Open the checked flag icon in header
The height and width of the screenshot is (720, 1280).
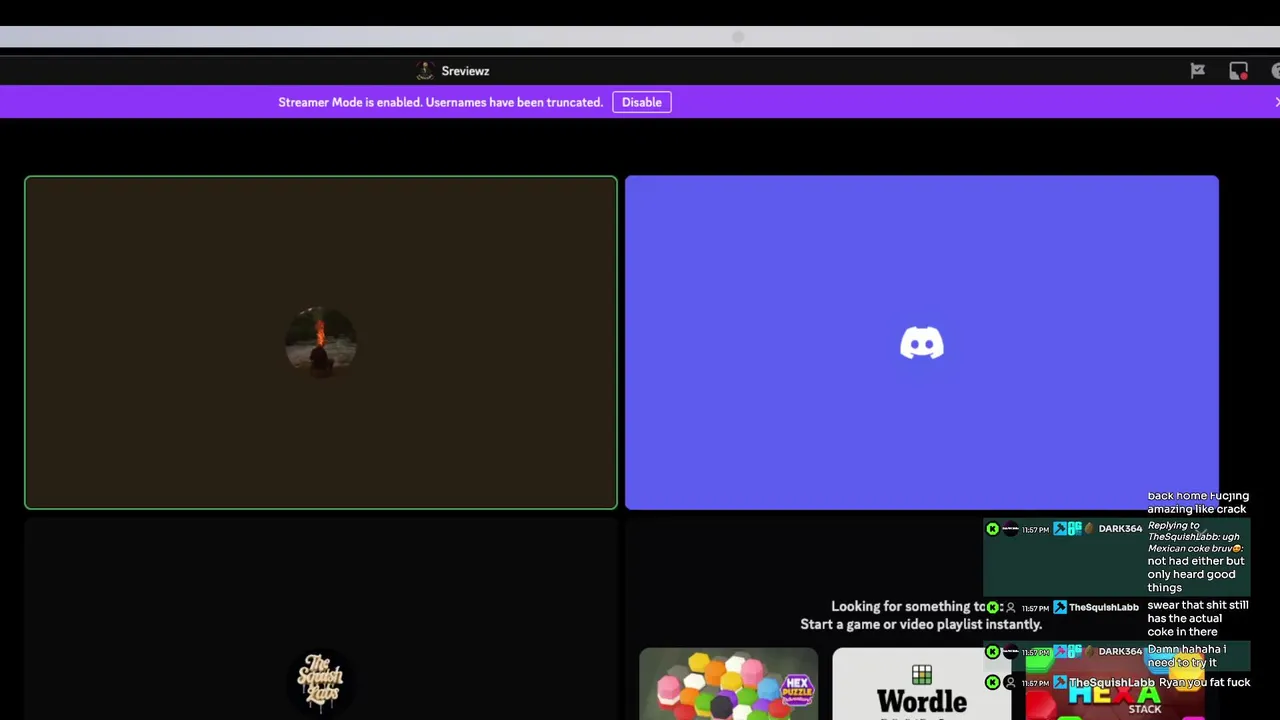click(1197, 71)
